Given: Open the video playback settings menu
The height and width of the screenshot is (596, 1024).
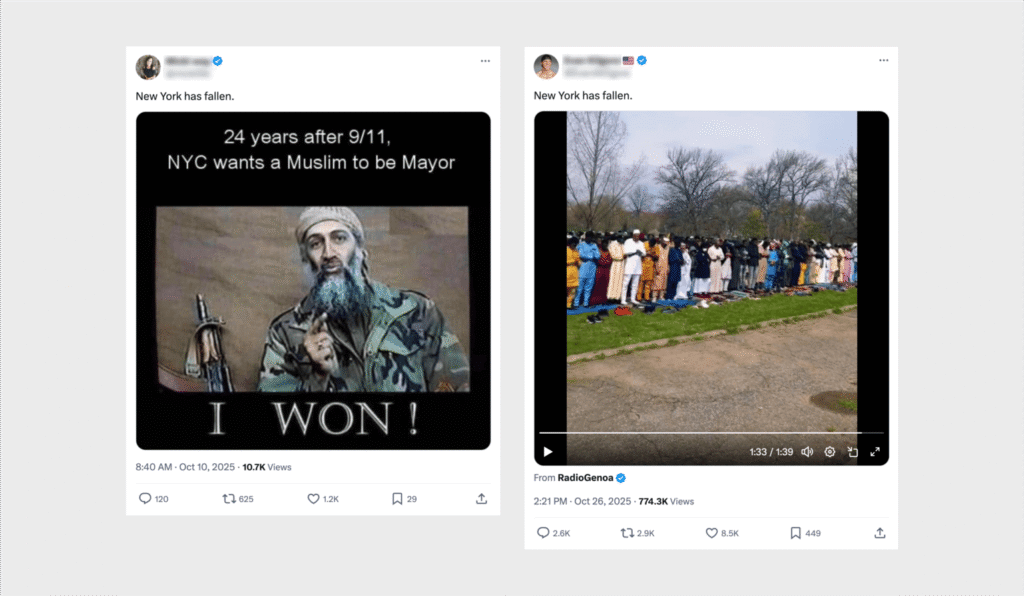Looking at the screenshot, I should point(829,452).
